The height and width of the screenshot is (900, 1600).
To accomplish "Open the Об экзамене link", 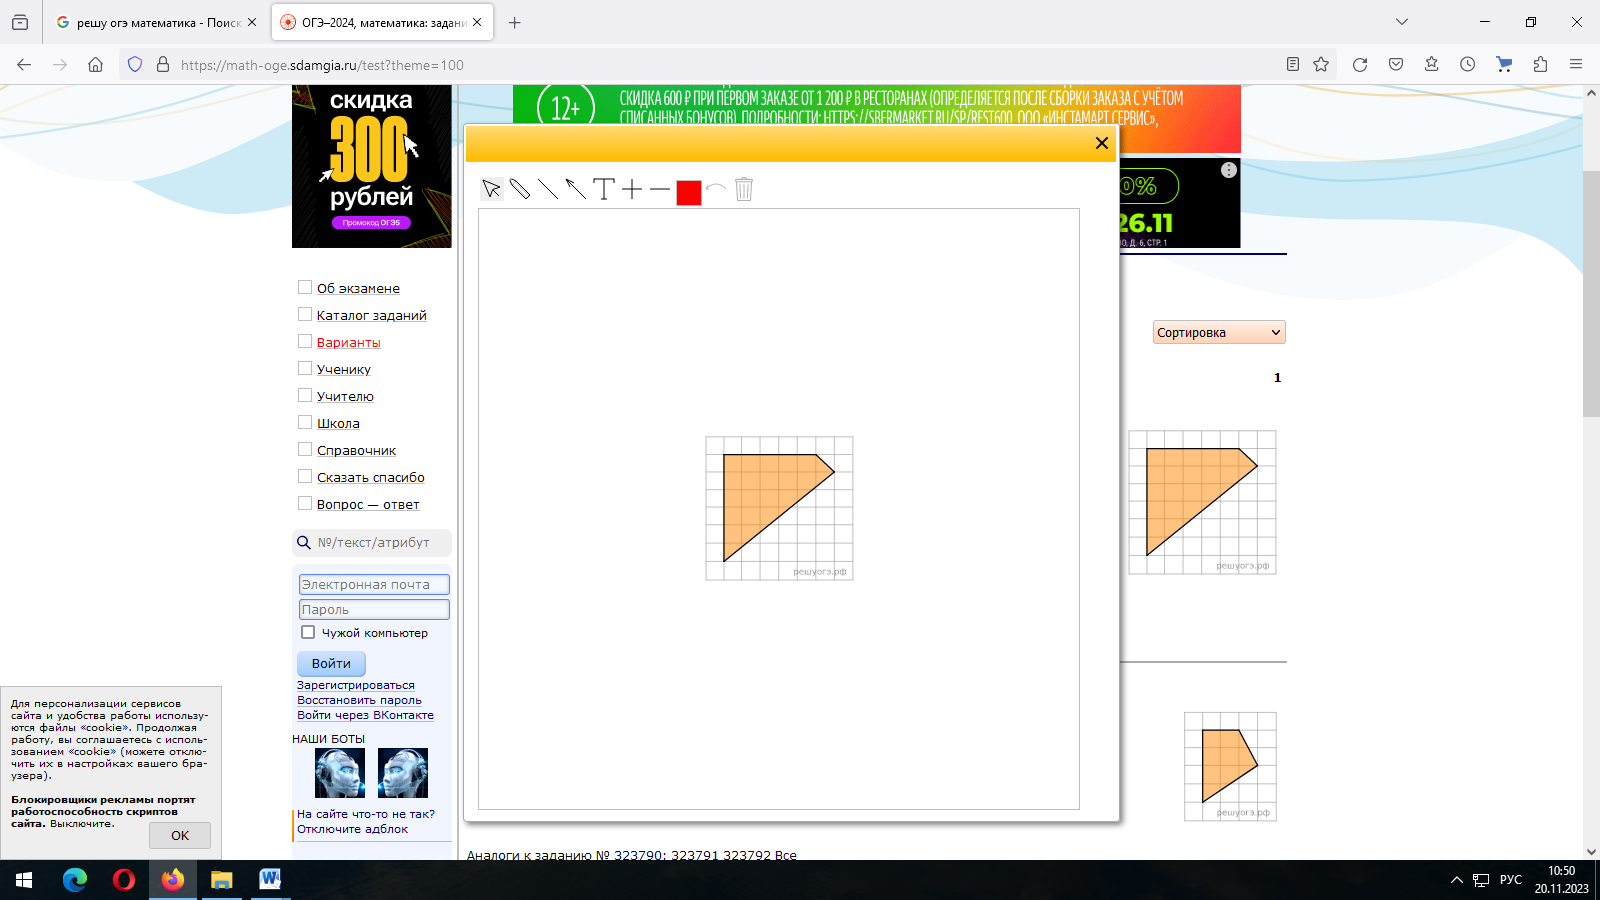I will (358, 288).
